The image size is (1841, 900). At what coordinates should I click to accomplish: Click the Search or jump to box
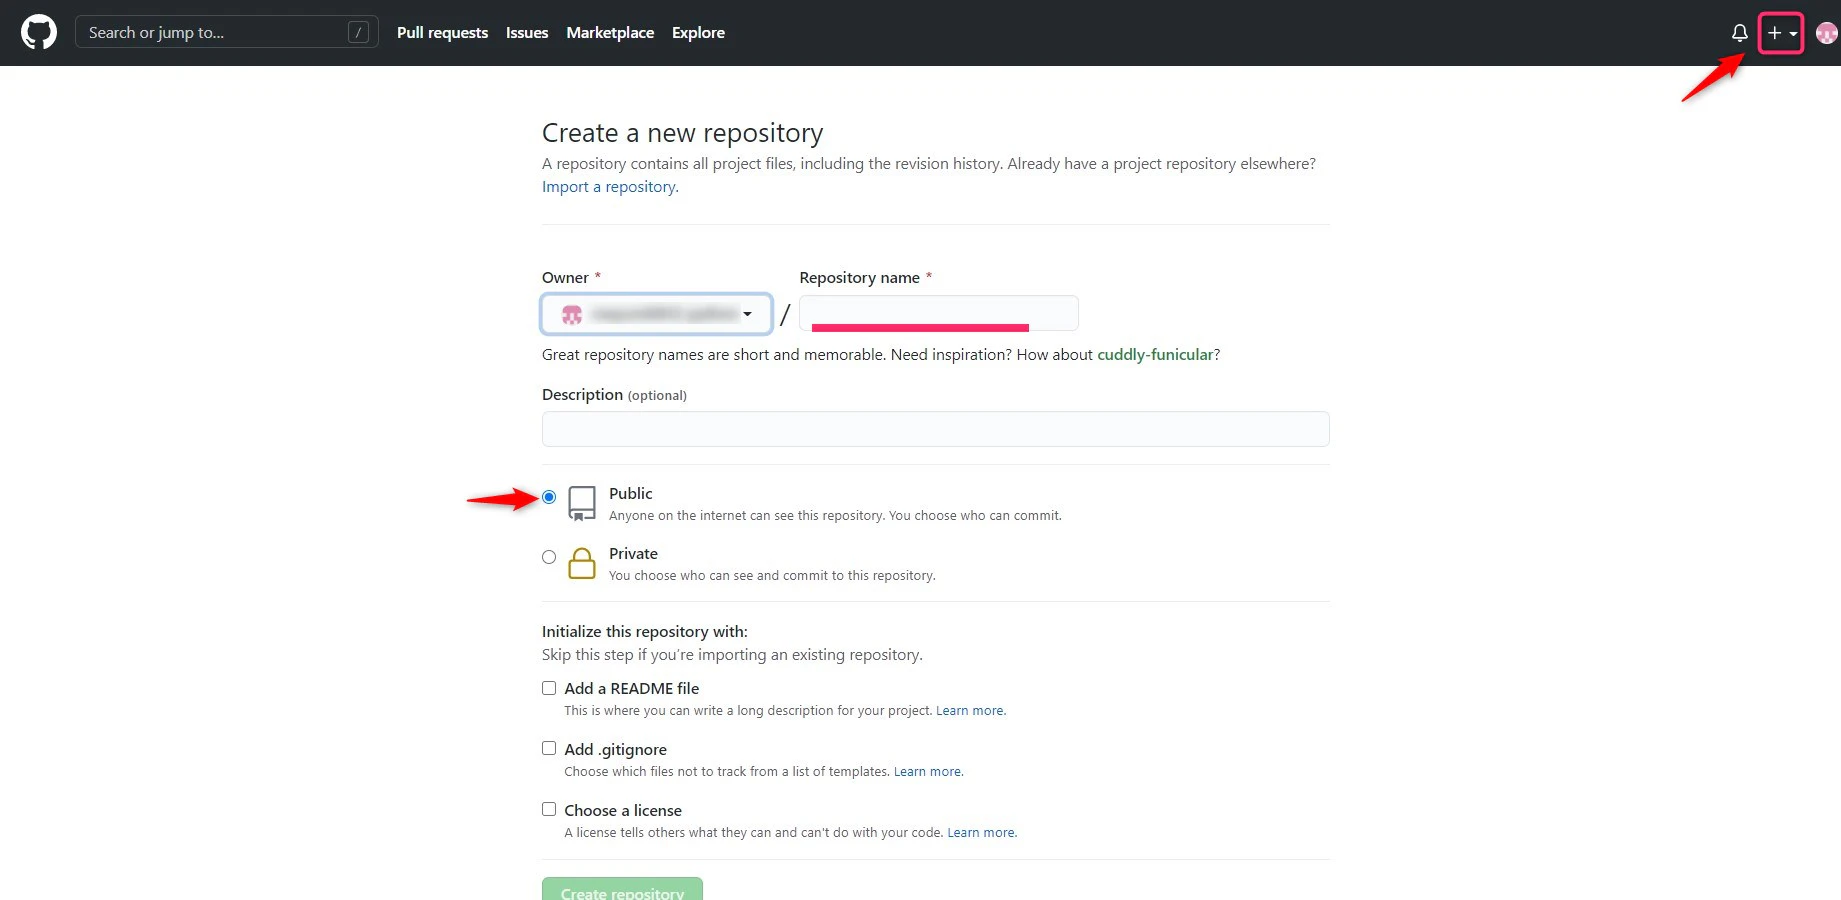pos(226,32)
